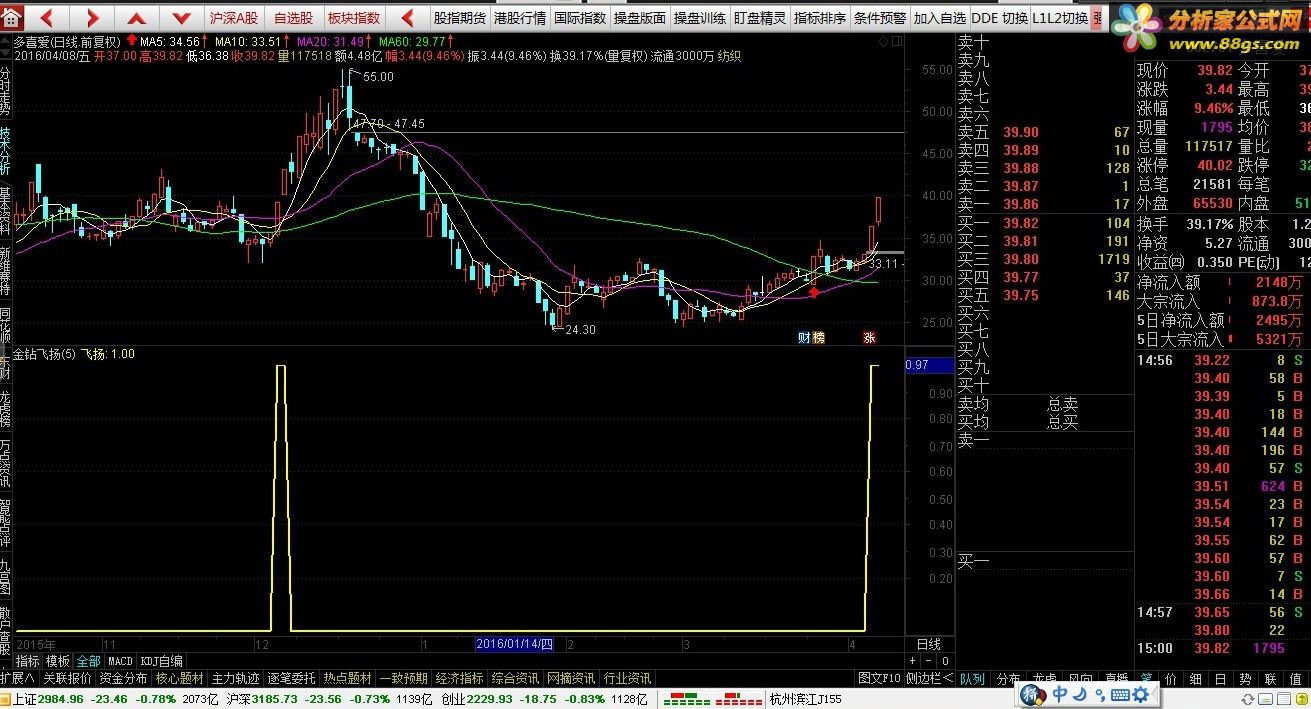Click the L1L2切换 button
The width and height of the screenshot is (1311, 709).
[x=1060, y=18]
